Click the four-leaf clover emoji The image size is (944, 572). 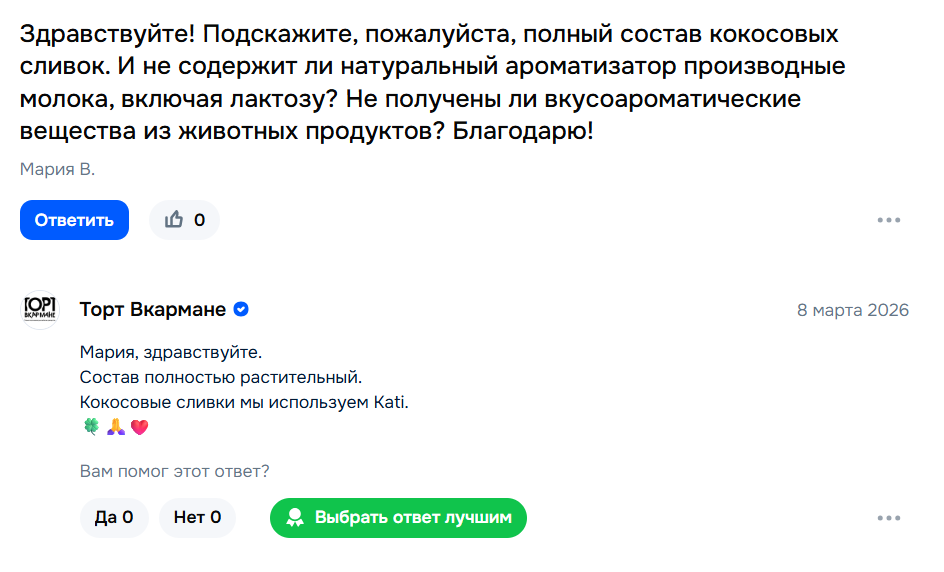pyautogui.click(x=91, y=427)
